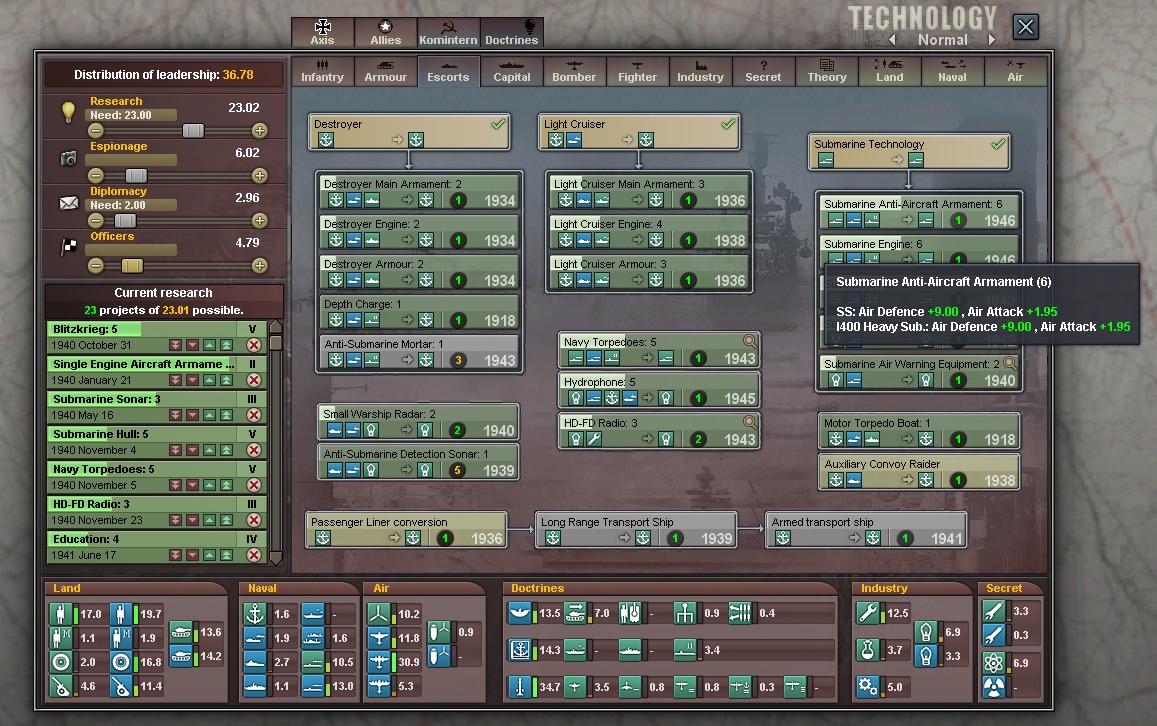
Task: Cancel the Blitzkrieg research project
Action: point(253,345)
